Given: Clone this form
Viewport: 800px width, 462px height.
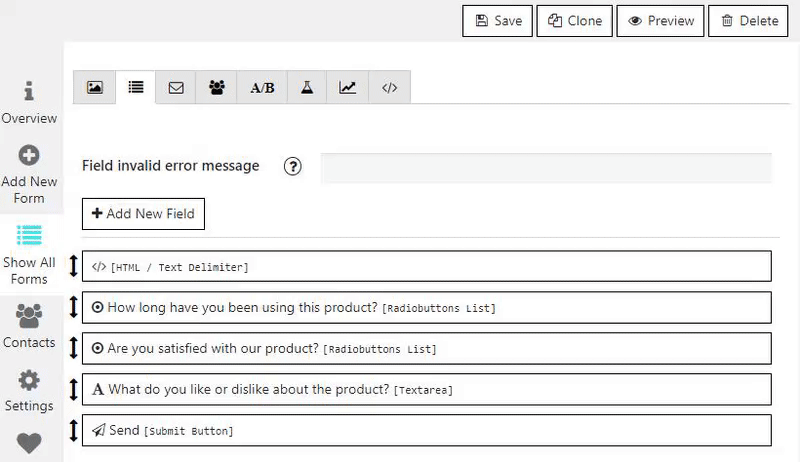Looking at the screenshot, I should (574, 21).
